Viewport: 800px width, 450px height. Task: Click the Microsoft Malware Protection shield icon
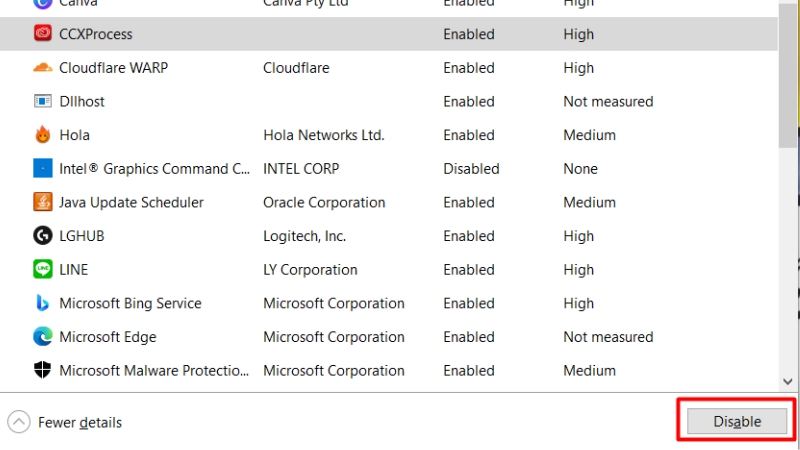[43, 370]
